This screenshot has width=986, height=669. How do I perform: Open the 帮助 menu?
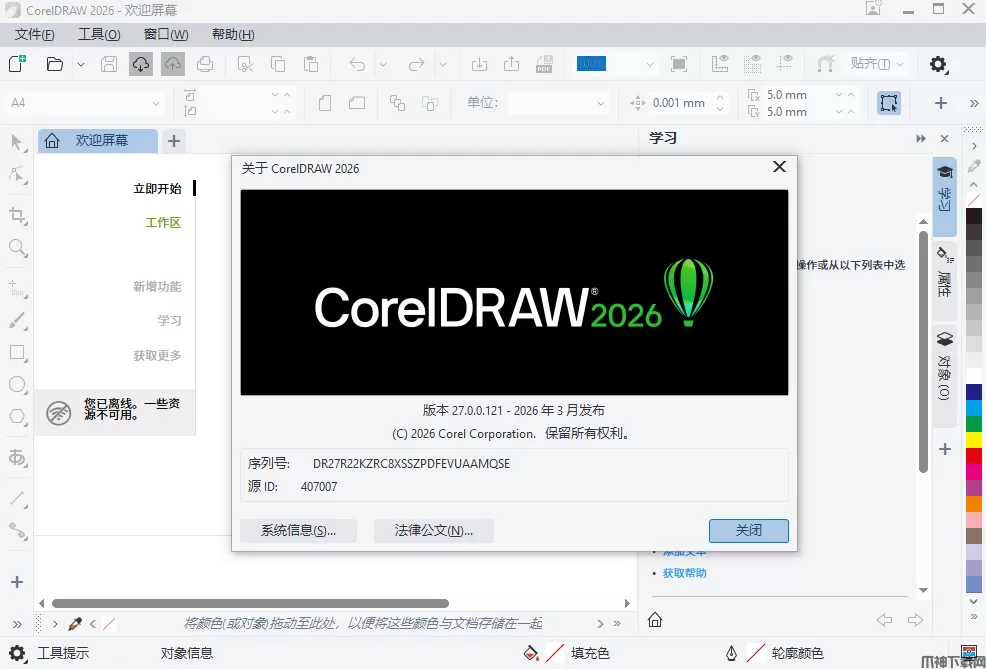coord(233,34)
